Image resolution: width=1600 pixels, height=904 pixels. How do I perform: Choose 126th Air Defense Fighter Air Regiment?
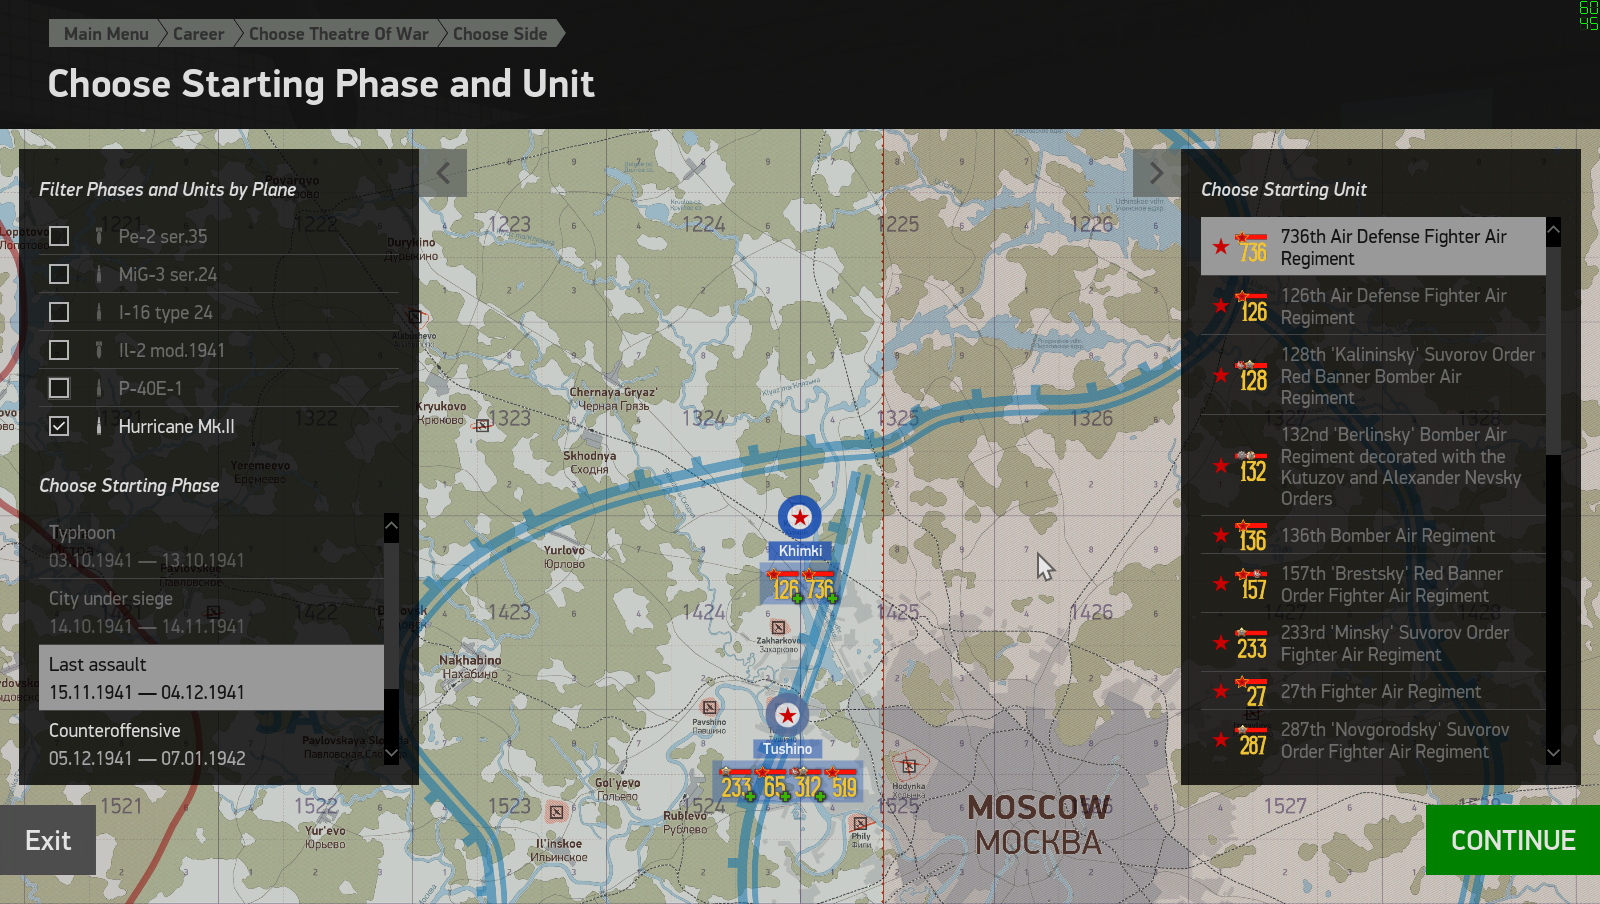(1373, 306)
